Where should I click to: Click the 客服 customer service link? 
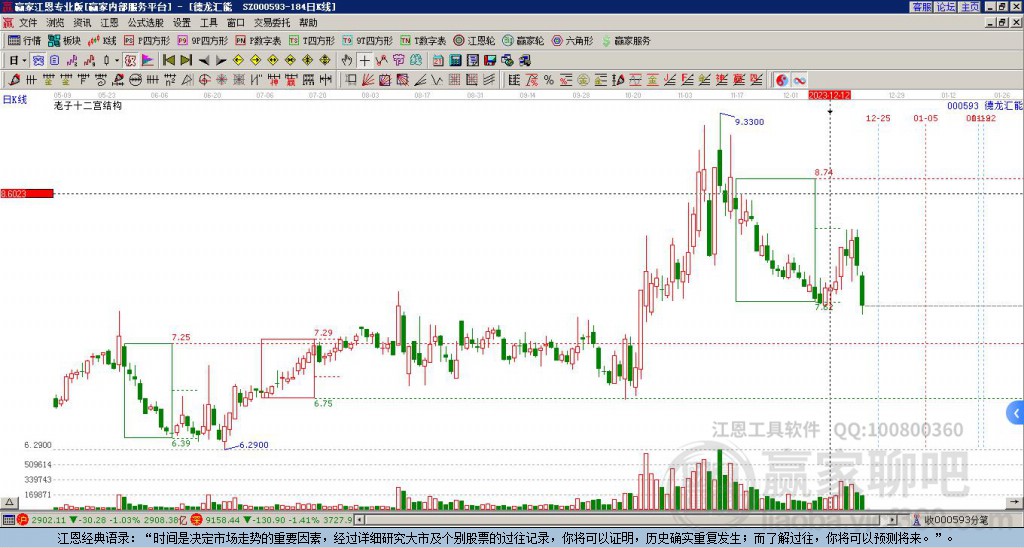921,7
